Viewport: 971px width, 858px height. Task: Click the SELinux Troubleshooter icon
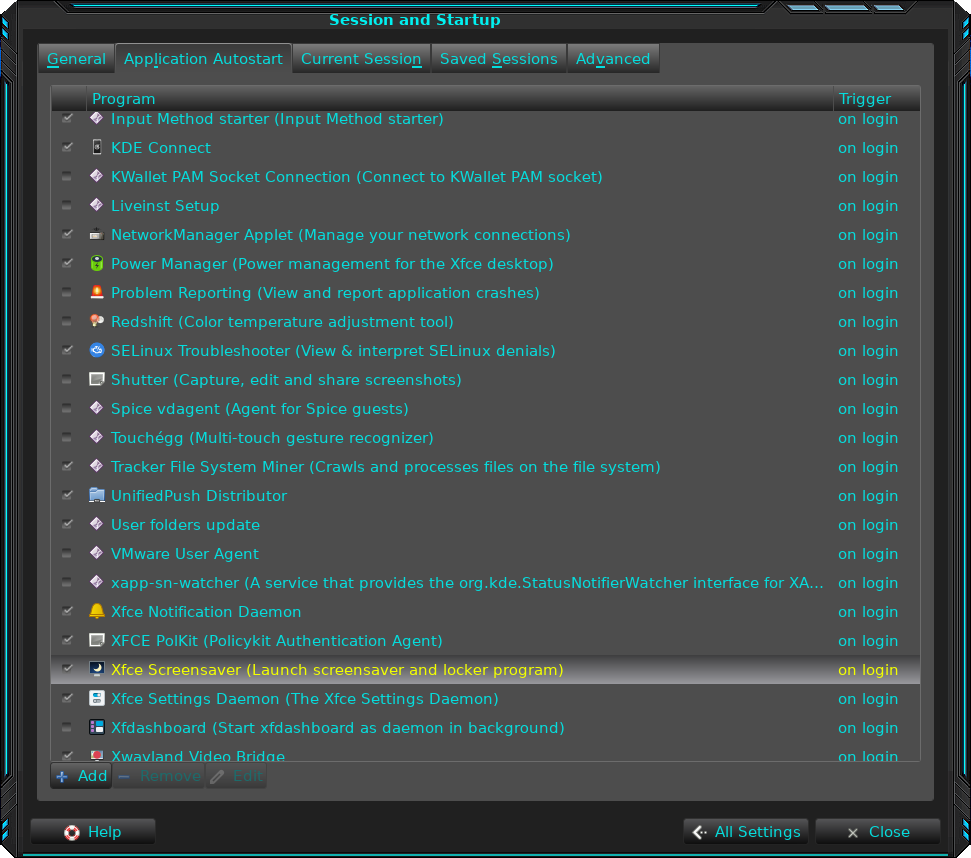point(97,350)
